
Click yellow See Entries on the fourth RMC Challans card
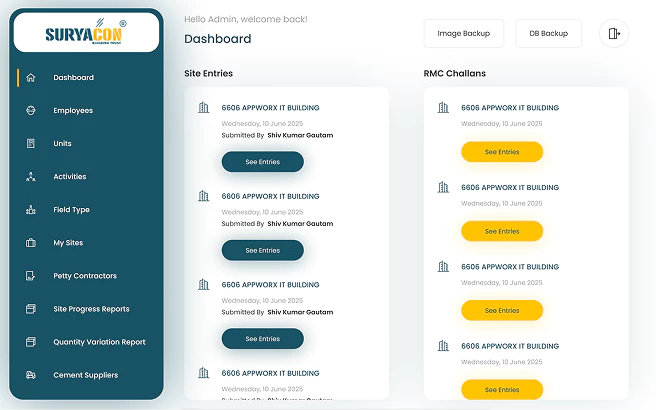pyautogui.click(x=502, y=390)
